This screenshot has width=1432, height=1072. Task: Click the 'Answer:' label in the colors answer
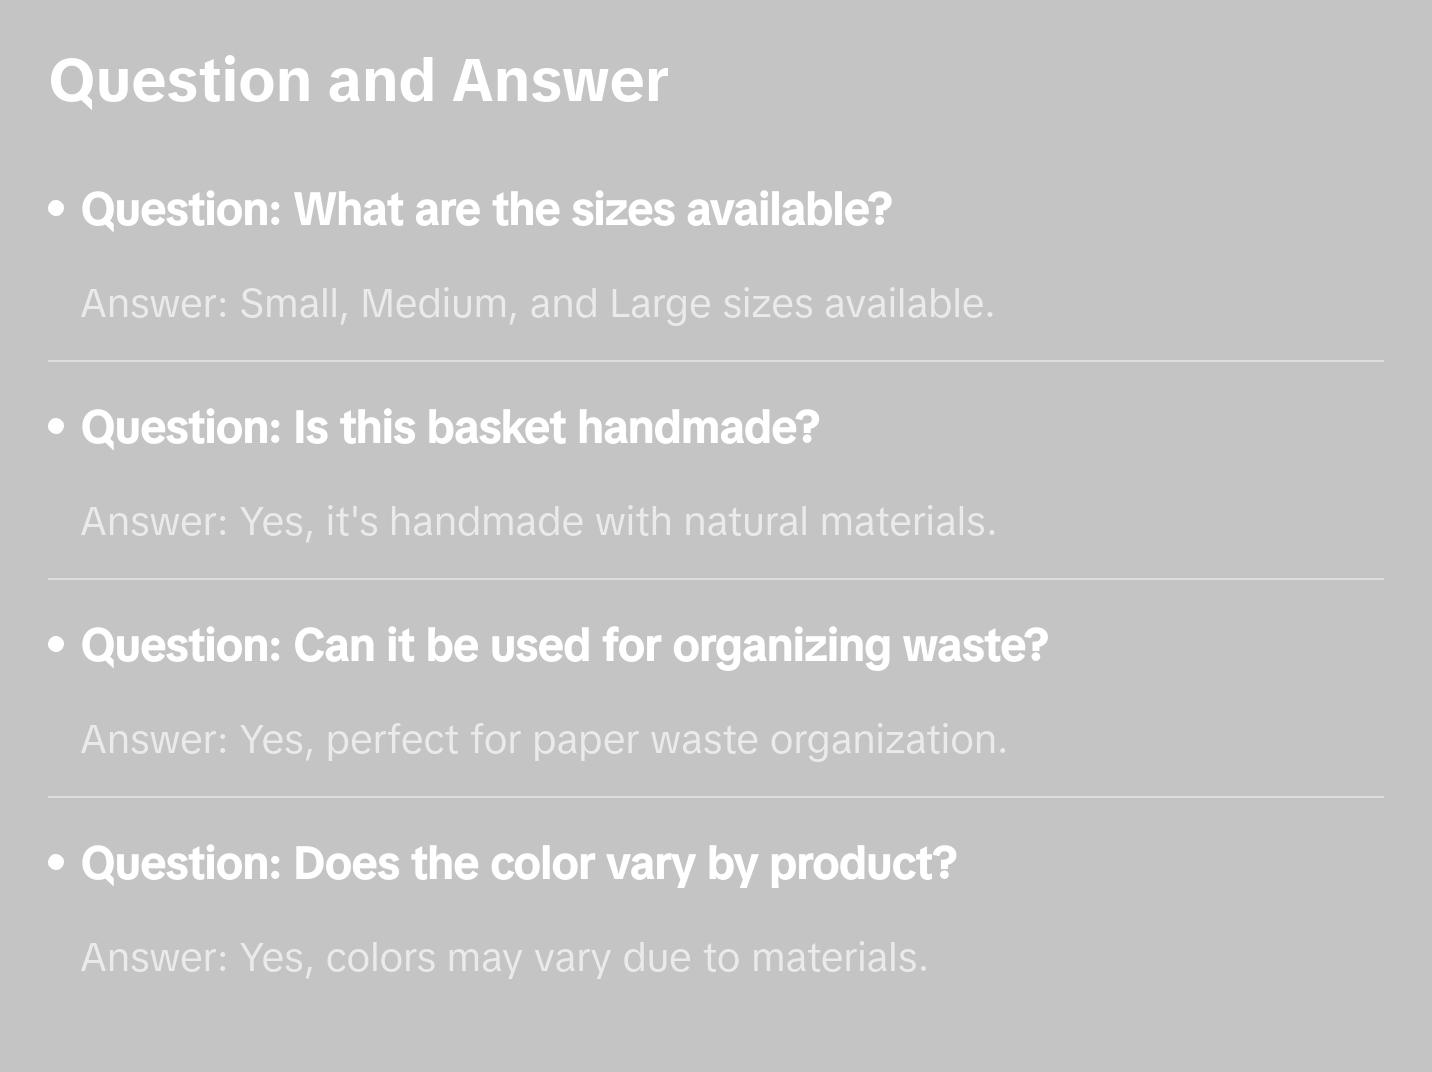click(154, 958)
